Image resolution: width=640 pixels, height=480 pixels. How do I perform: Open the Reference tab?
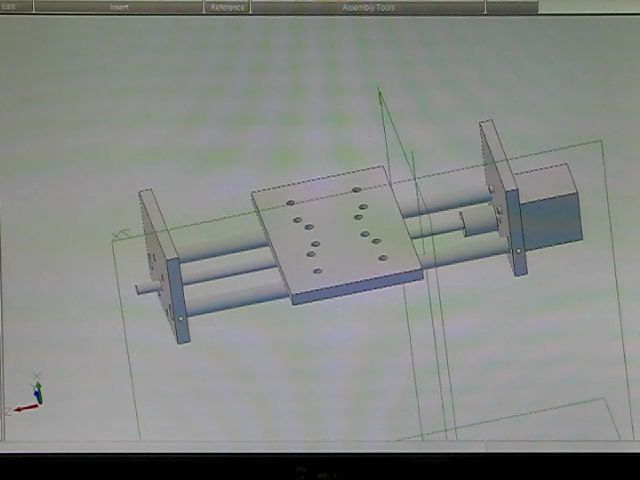pos(227,7)
